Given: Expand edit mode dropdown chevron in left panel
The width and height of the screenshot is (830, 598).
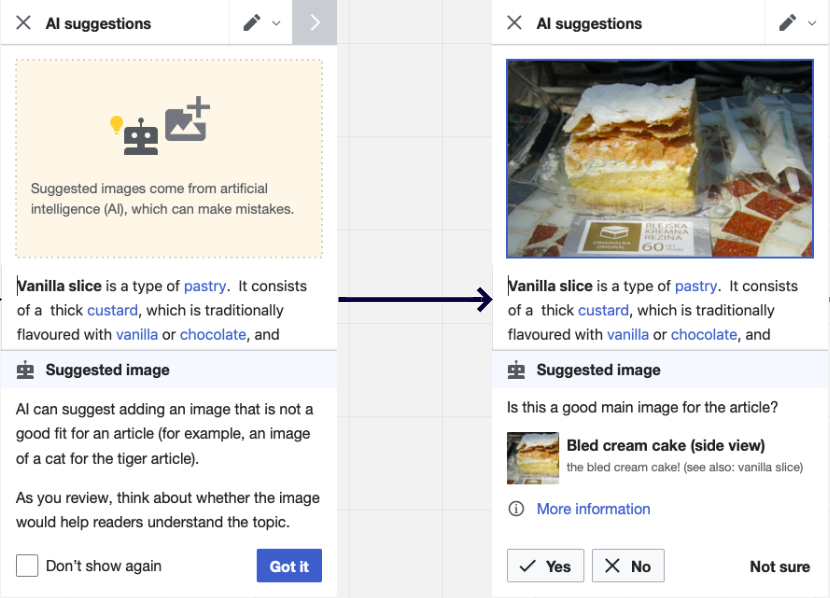Looking at the screenshot, I should [x=276, y=23].
